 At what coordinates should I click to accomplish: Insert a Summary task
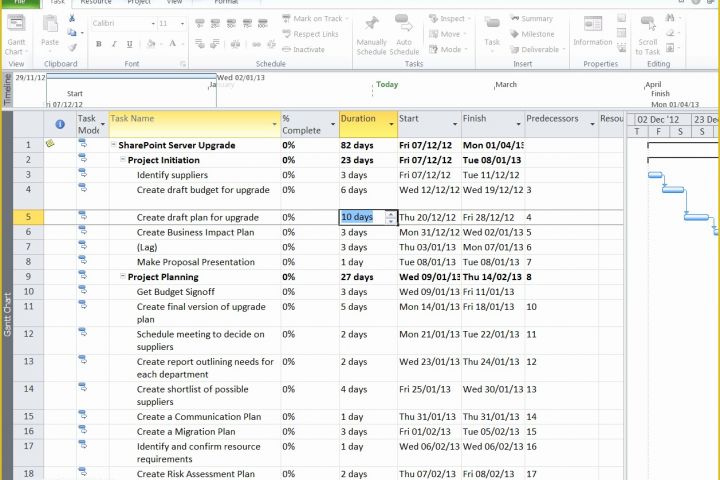(531, 18)
